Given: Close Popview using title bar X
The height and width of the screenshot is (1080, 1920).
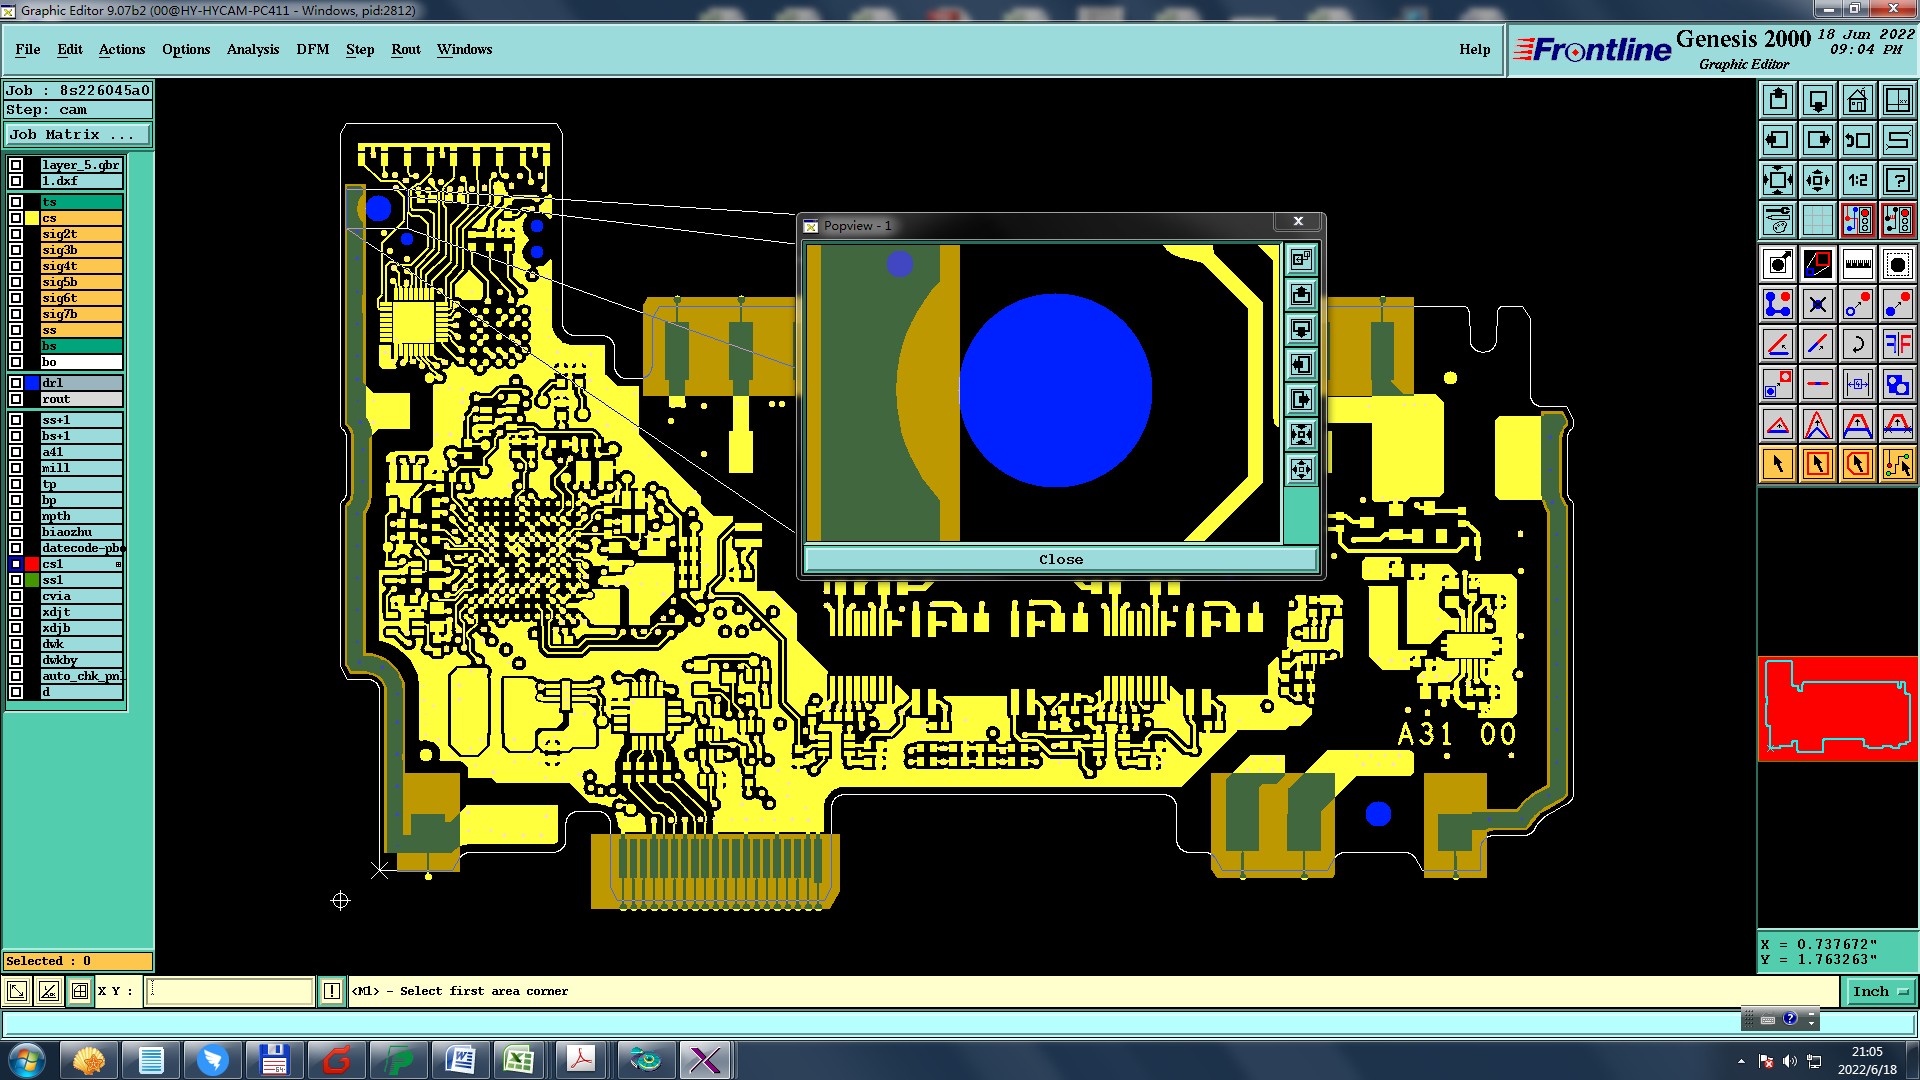Looking at the screenshot, I should pyautogui.click(x=1298, y=221).
